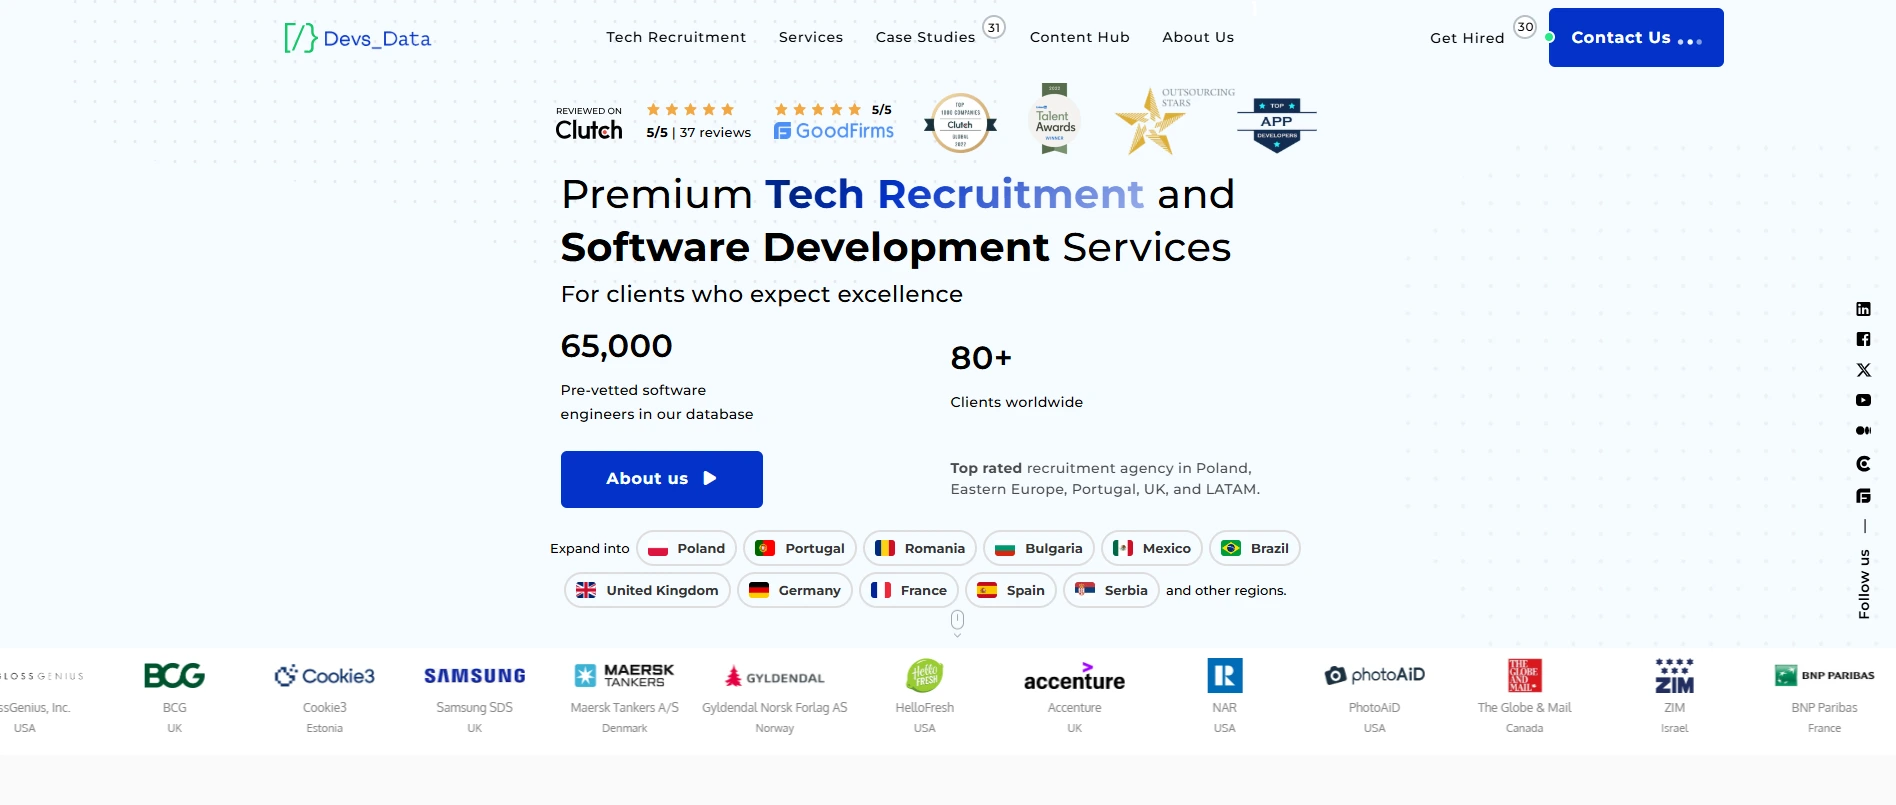Select the United Kingdom region chip
Viewport: 1896px width, 805px height.
646,590
